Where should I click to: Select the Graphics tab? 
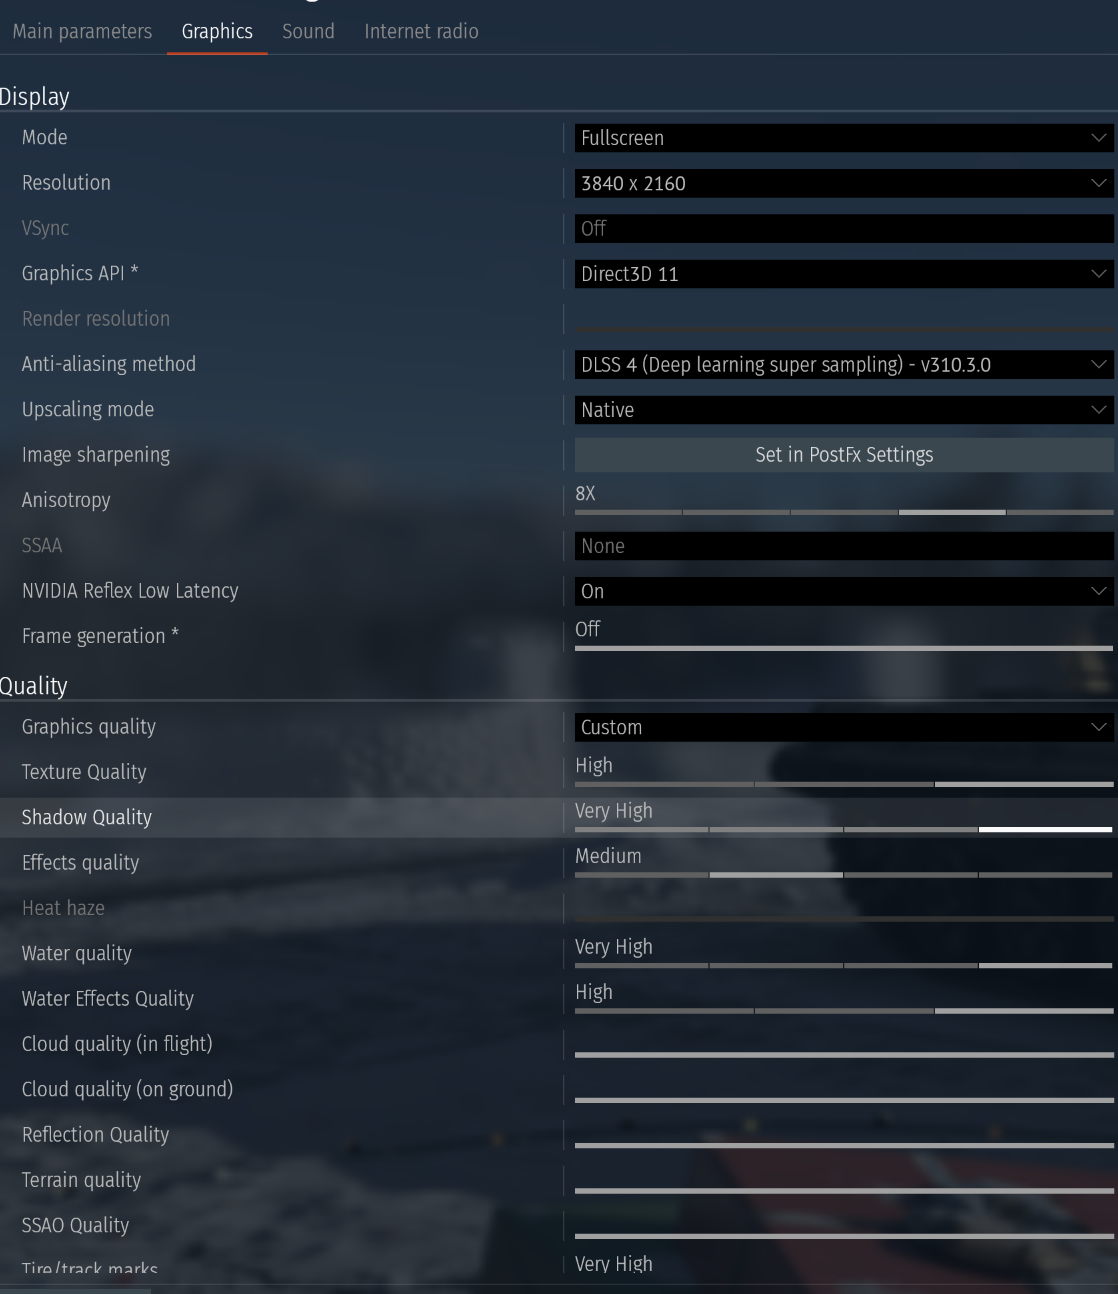tap(217, 31)
